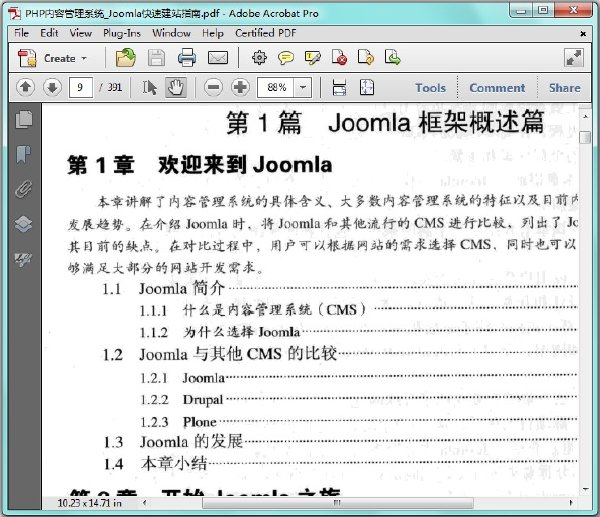
Task: Click the Zoom Out minus button
Action: point(214,87)
